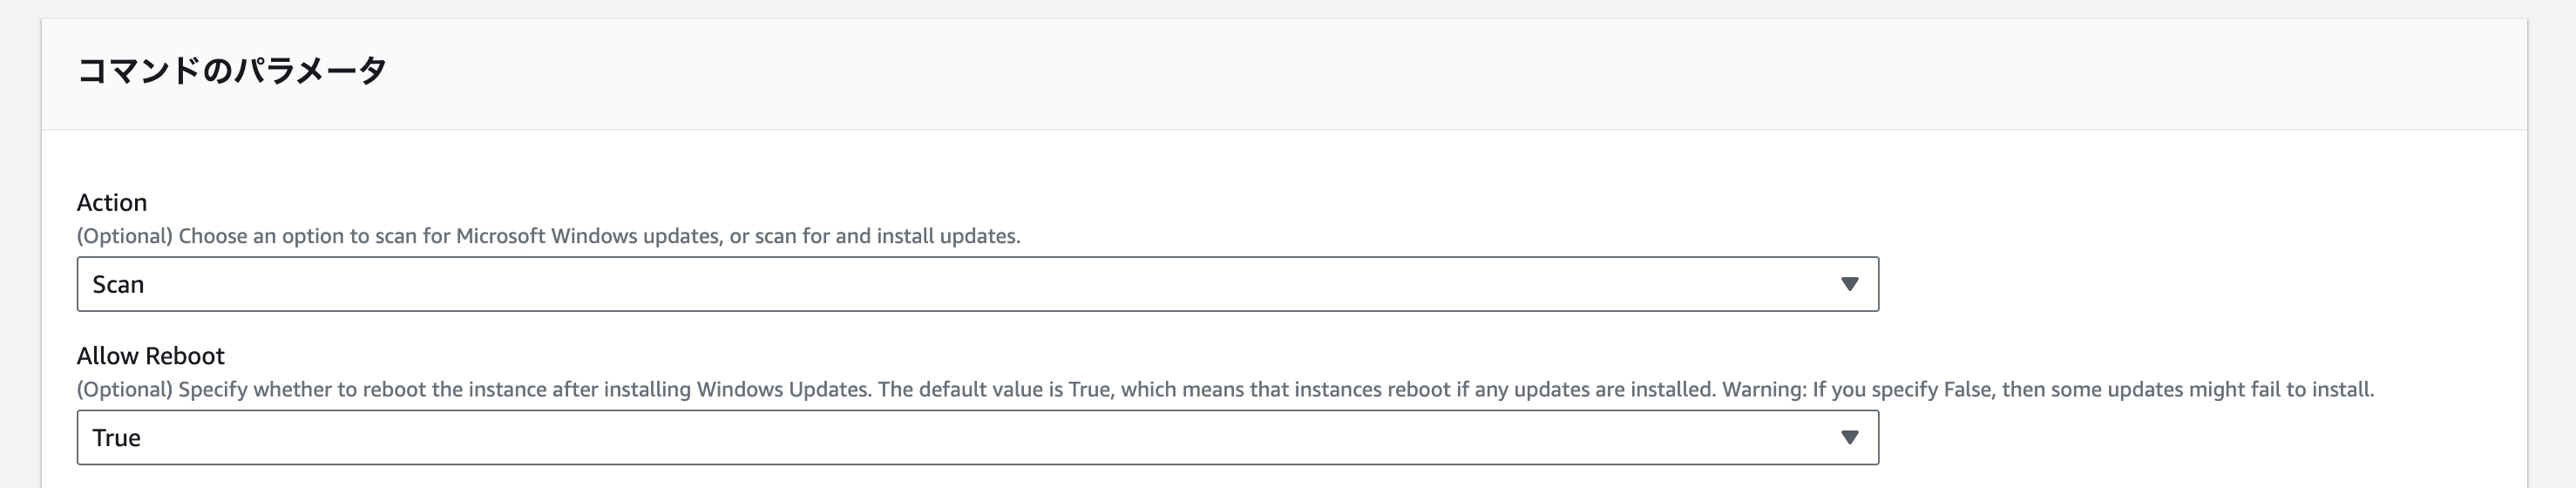Click 'The default value is True' text
2576x488 pixels.
(x=994, y=389)
